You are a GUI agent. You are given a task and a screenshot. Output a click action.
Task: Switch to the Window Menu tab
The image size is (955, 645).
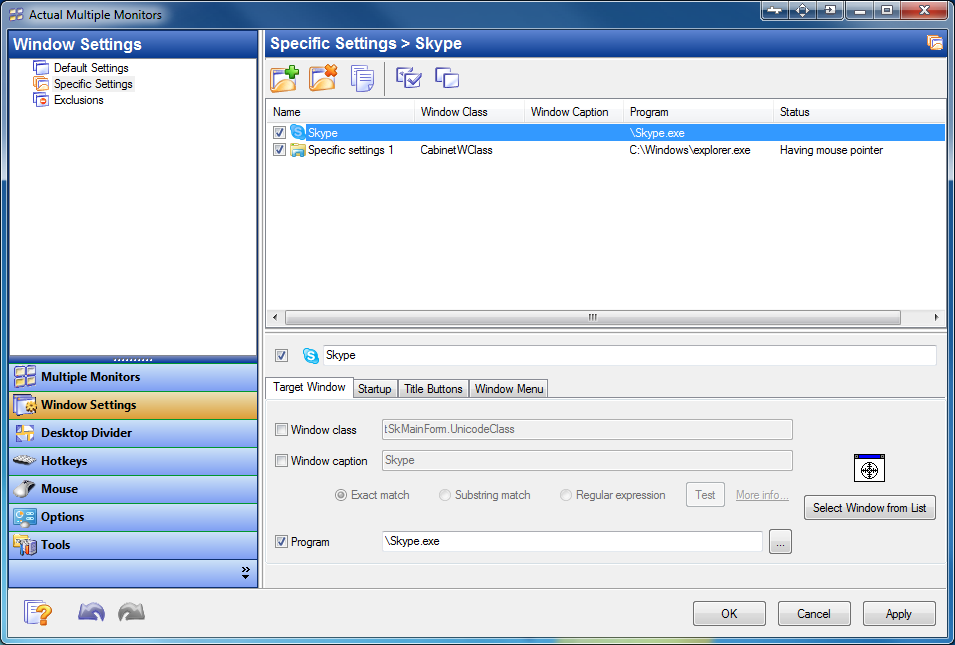tap(509, 389)
